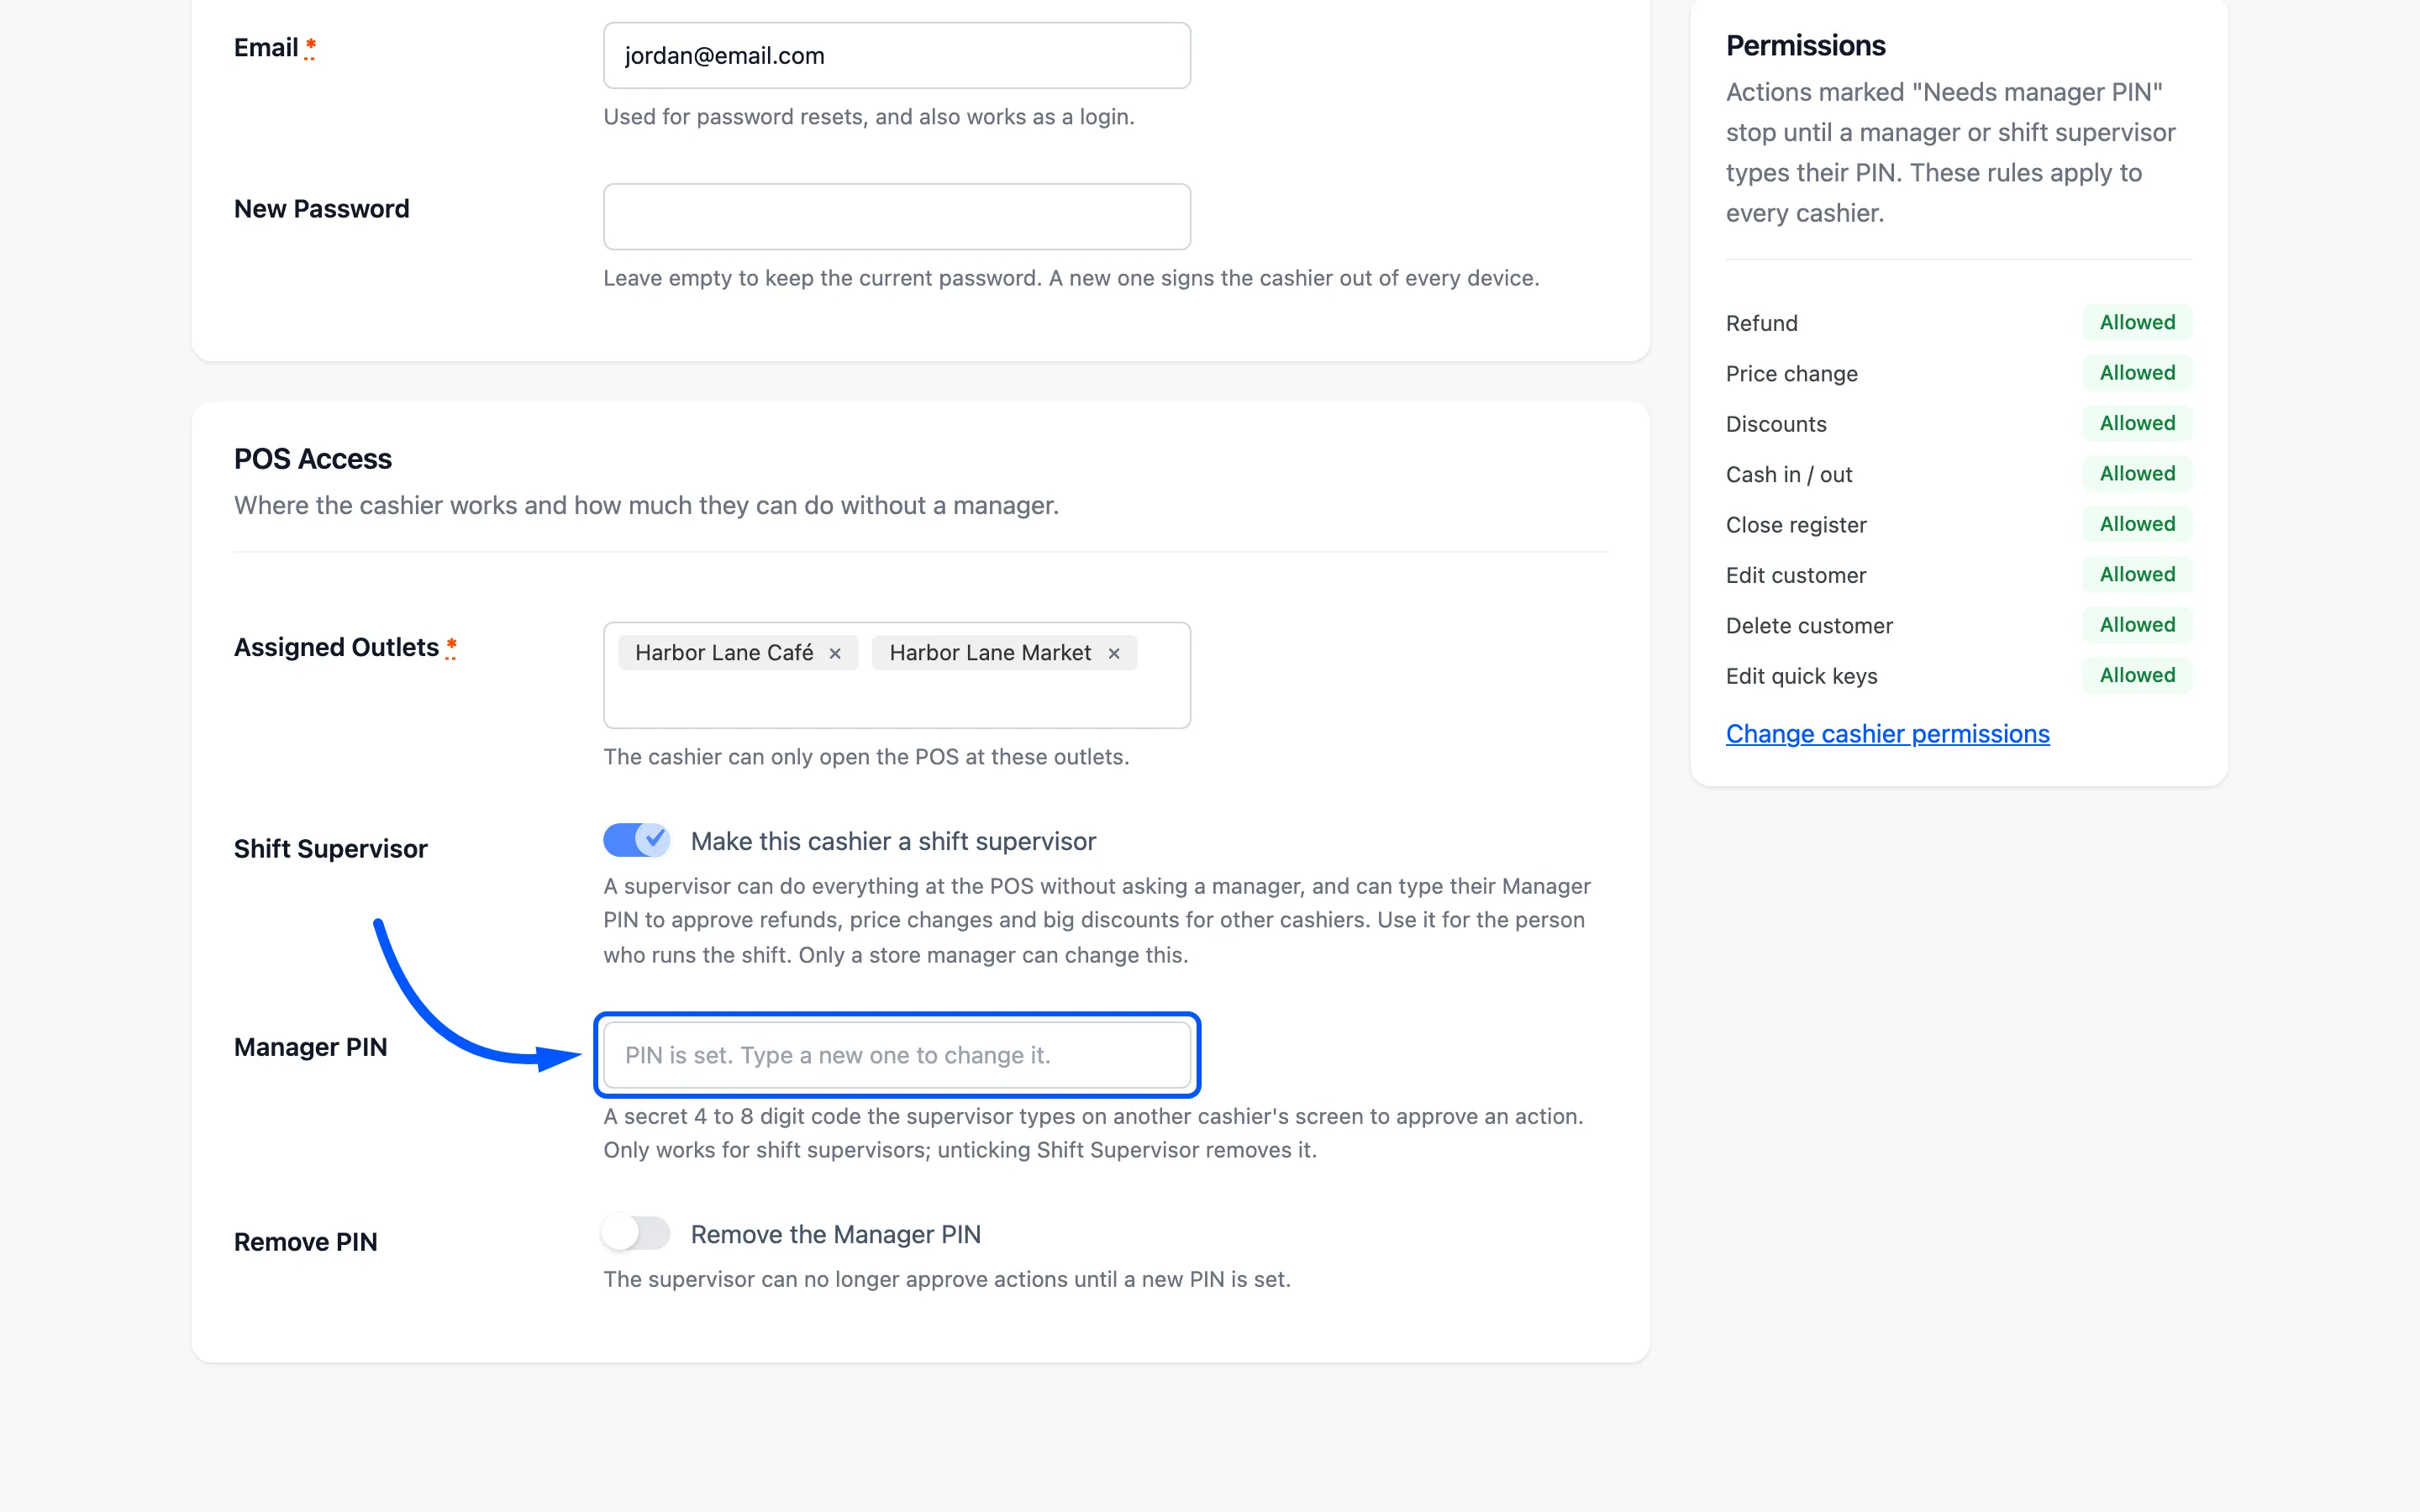Click the Cash in / out Allowed badge
The height and width of the screenshot is (1512, 2420).
point(2137,473)
